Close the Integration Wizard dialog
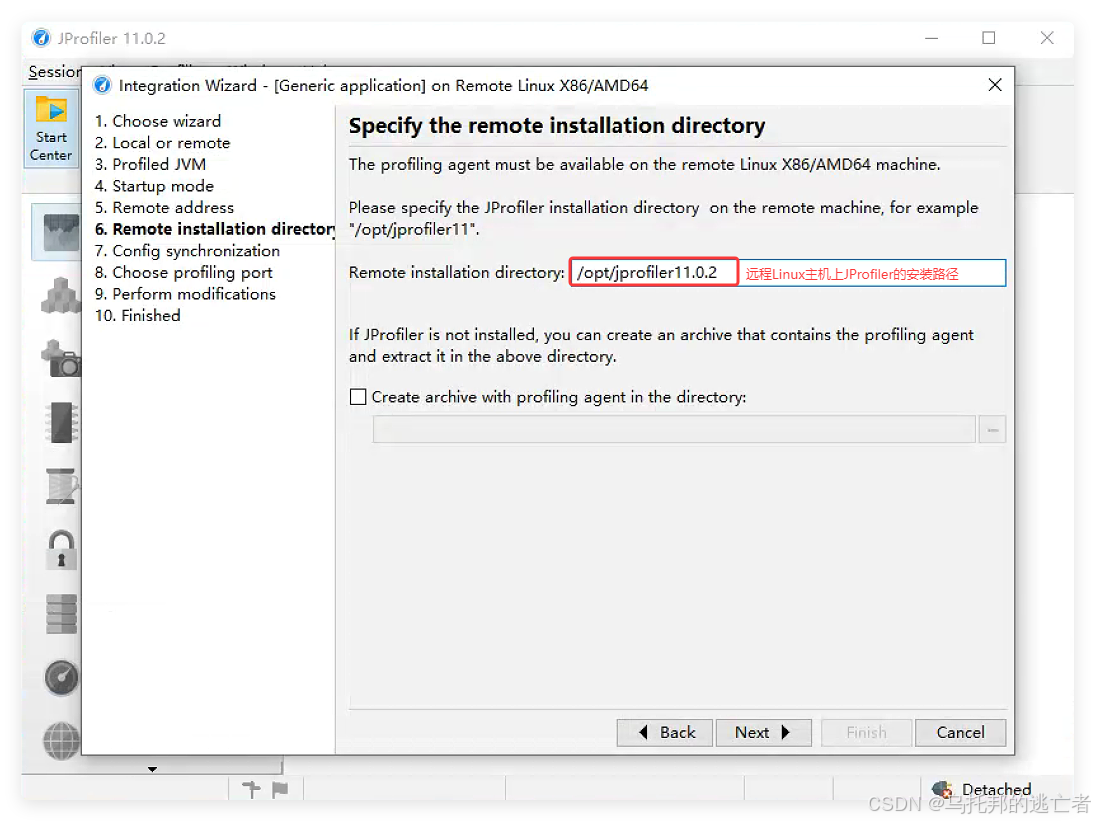Screen dimensions: 1095x821 995,85
